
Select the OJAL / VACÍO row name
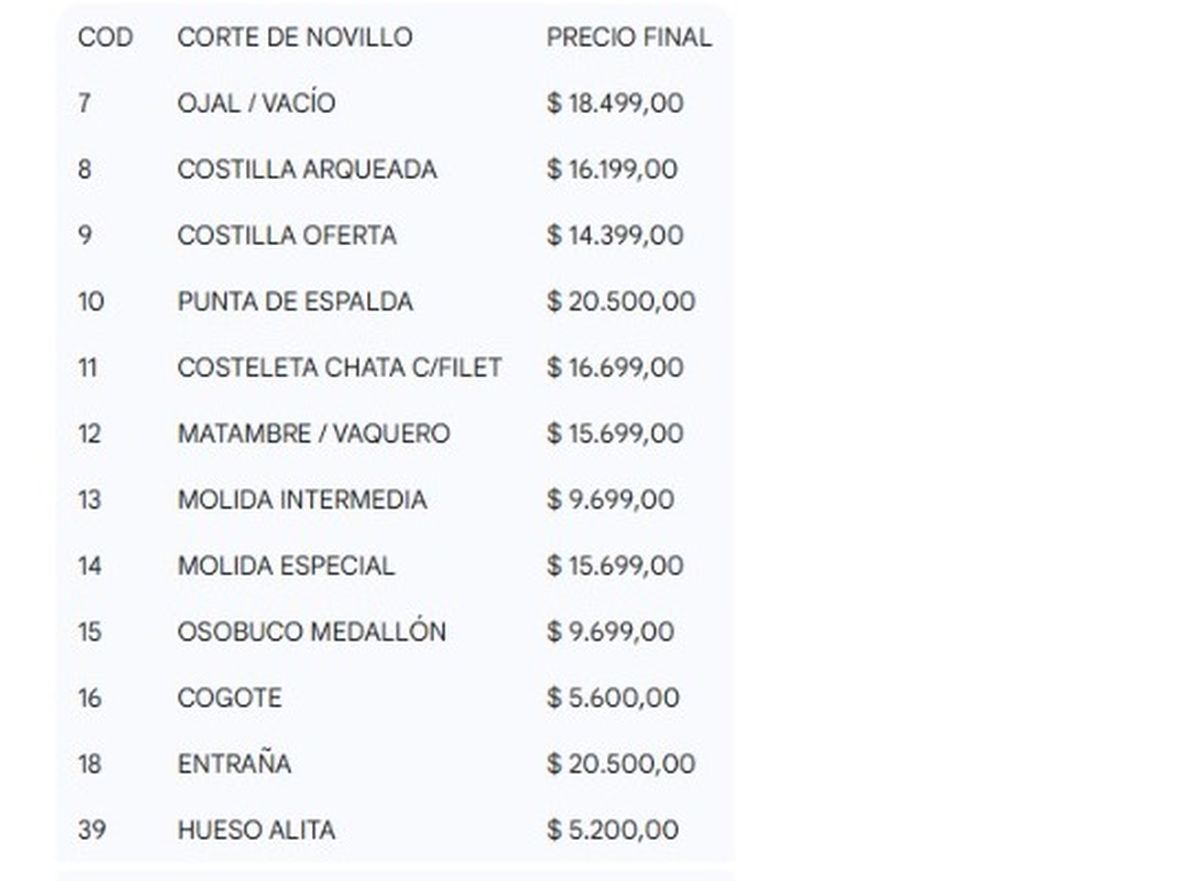(256, 104)
